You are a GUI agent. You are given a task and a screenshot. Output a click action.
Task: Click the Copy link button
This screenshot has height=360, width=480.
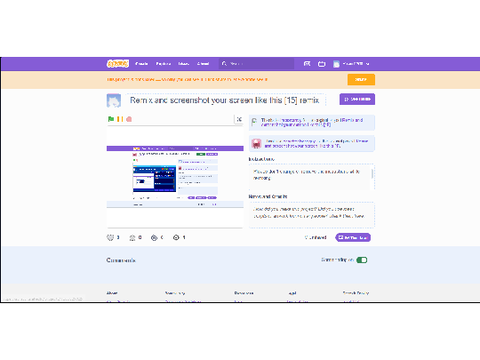coord(353,237)
